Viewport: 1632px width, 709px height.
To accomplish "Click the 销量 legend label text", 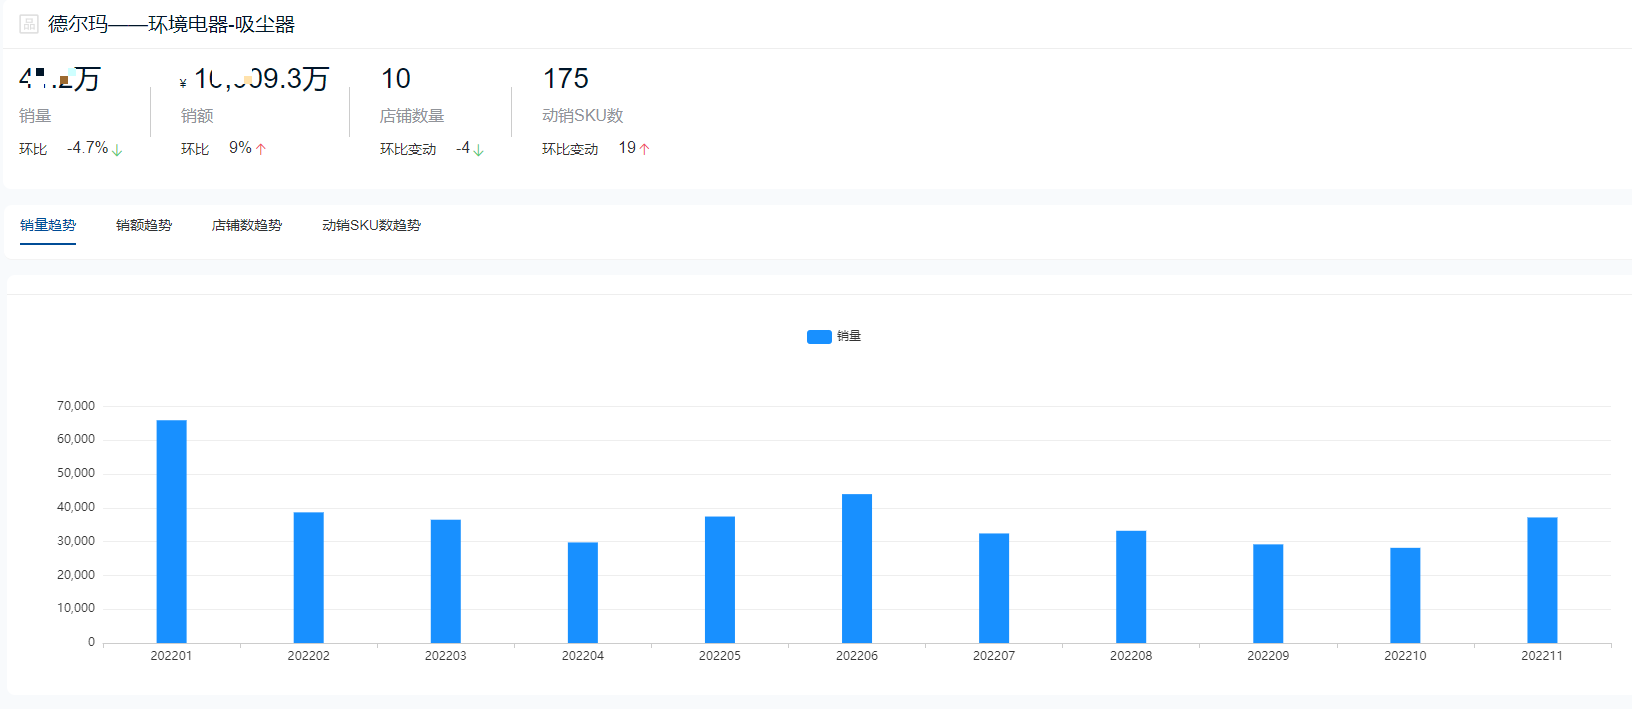I will (849, 336).
